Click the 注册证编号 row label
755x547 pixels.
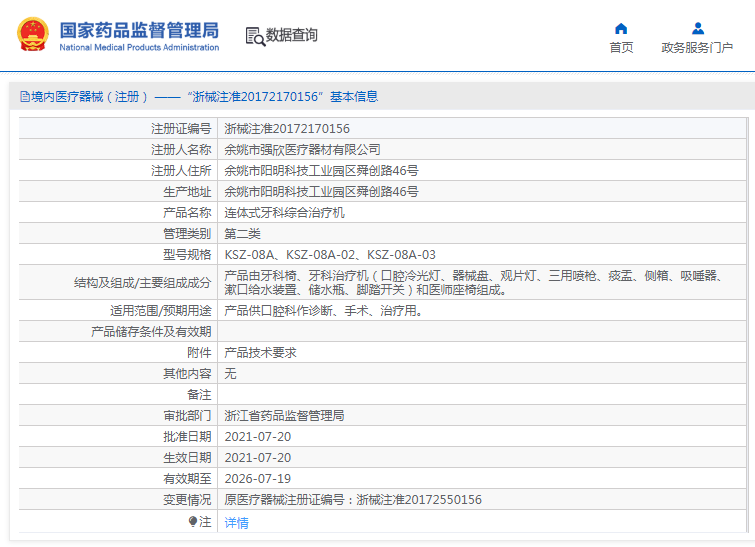[x=181, y=129]
